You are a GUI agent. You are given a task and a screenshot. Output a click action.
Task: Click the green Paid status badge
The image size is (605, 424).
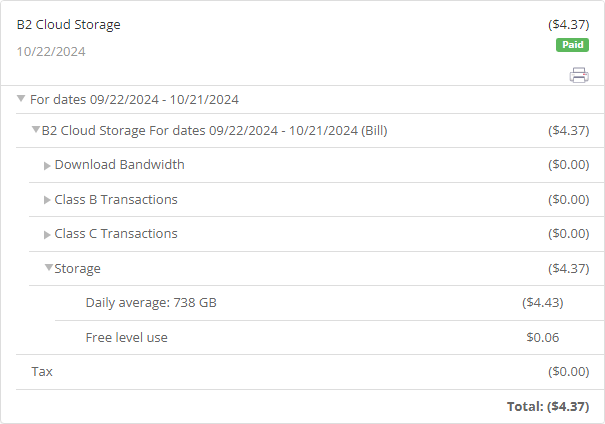coord(572,45)
